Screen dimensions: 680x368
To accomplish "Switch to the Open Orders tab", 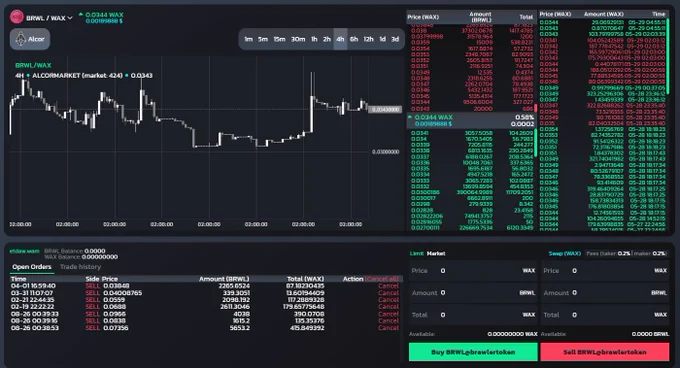I will pos(32,267).
